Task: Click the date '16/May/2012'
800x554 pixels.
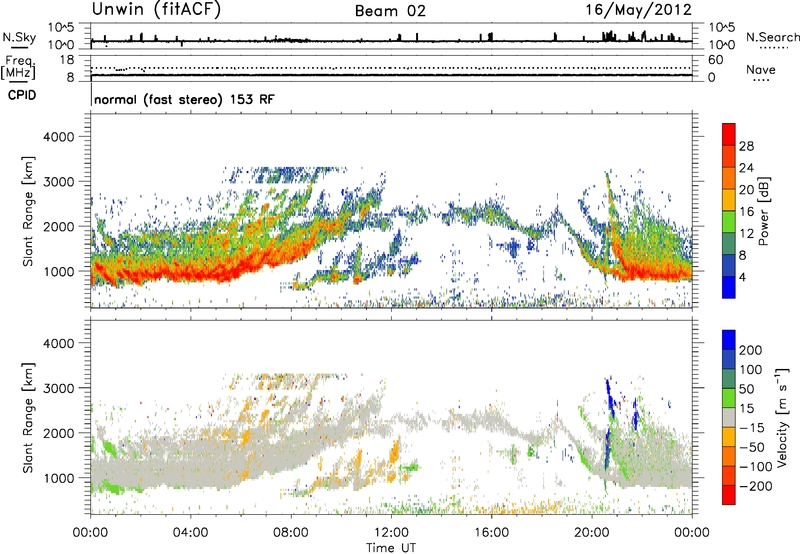Action: coord(638,10)
